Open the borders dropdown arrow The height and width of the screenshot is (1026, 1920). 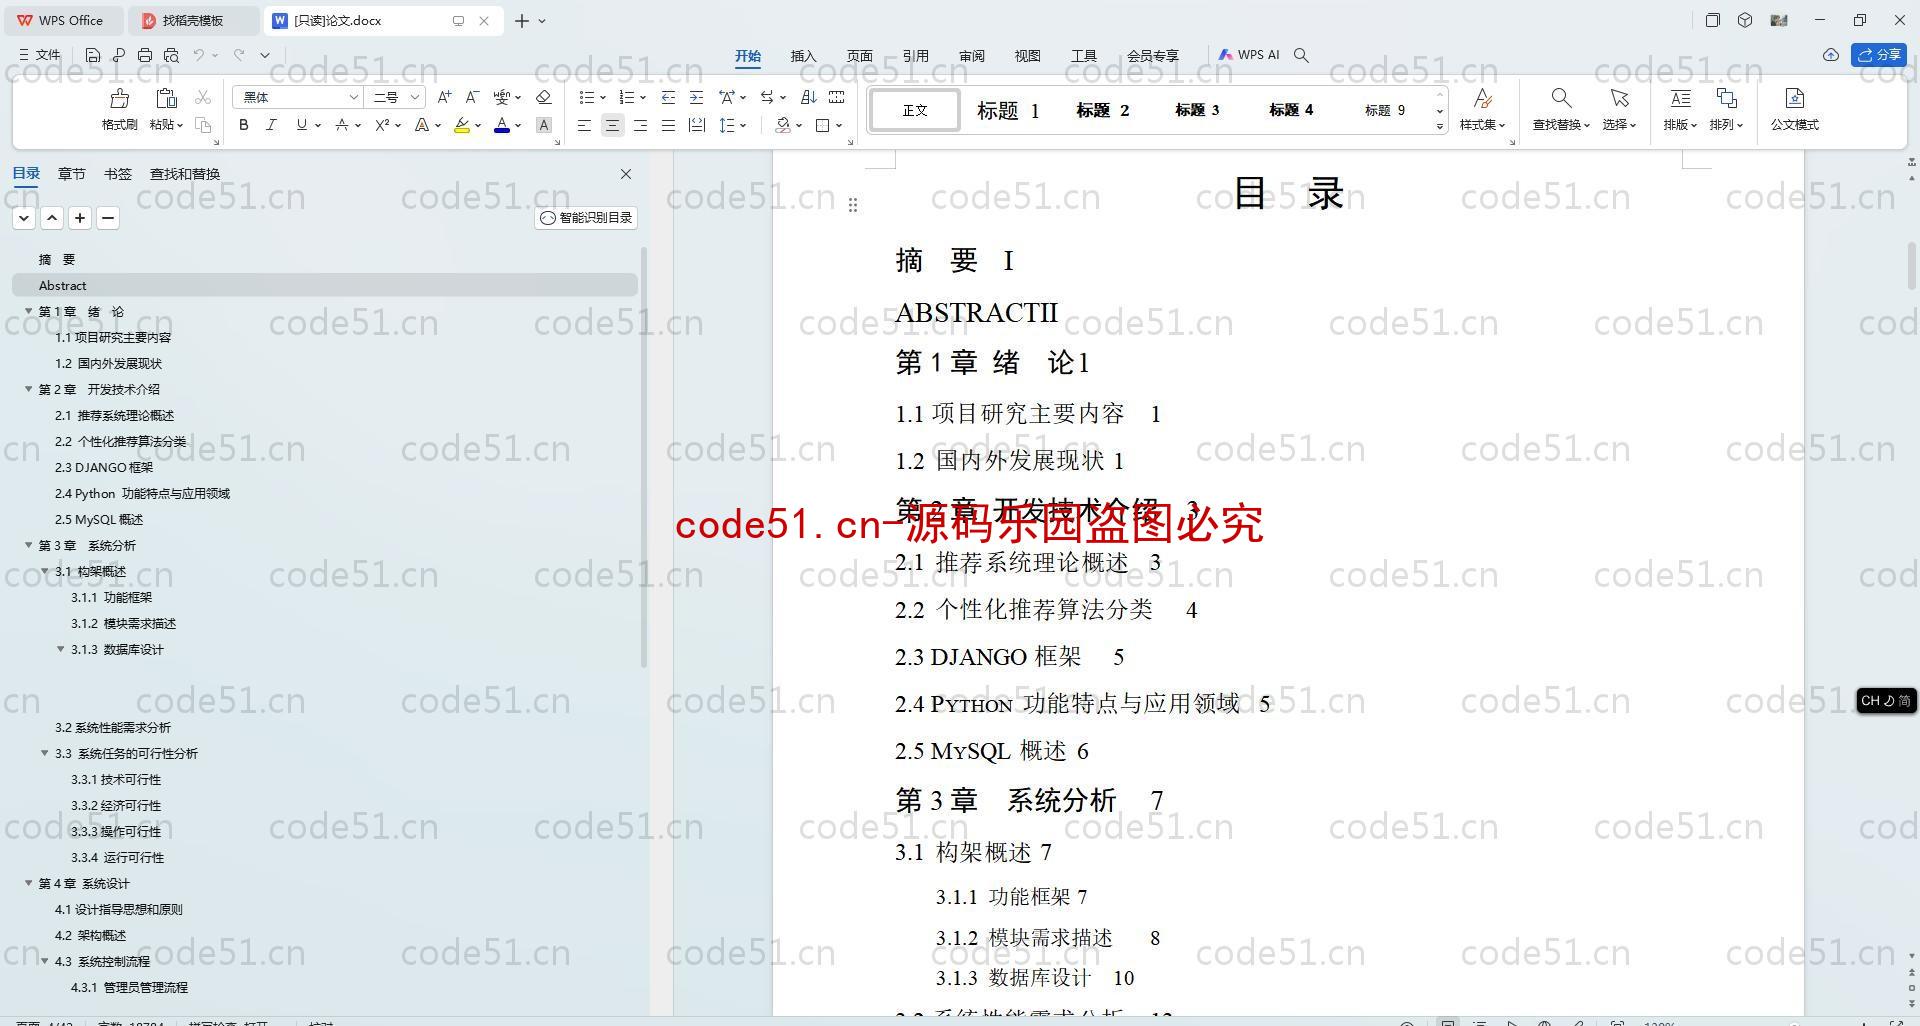point(839,126)
